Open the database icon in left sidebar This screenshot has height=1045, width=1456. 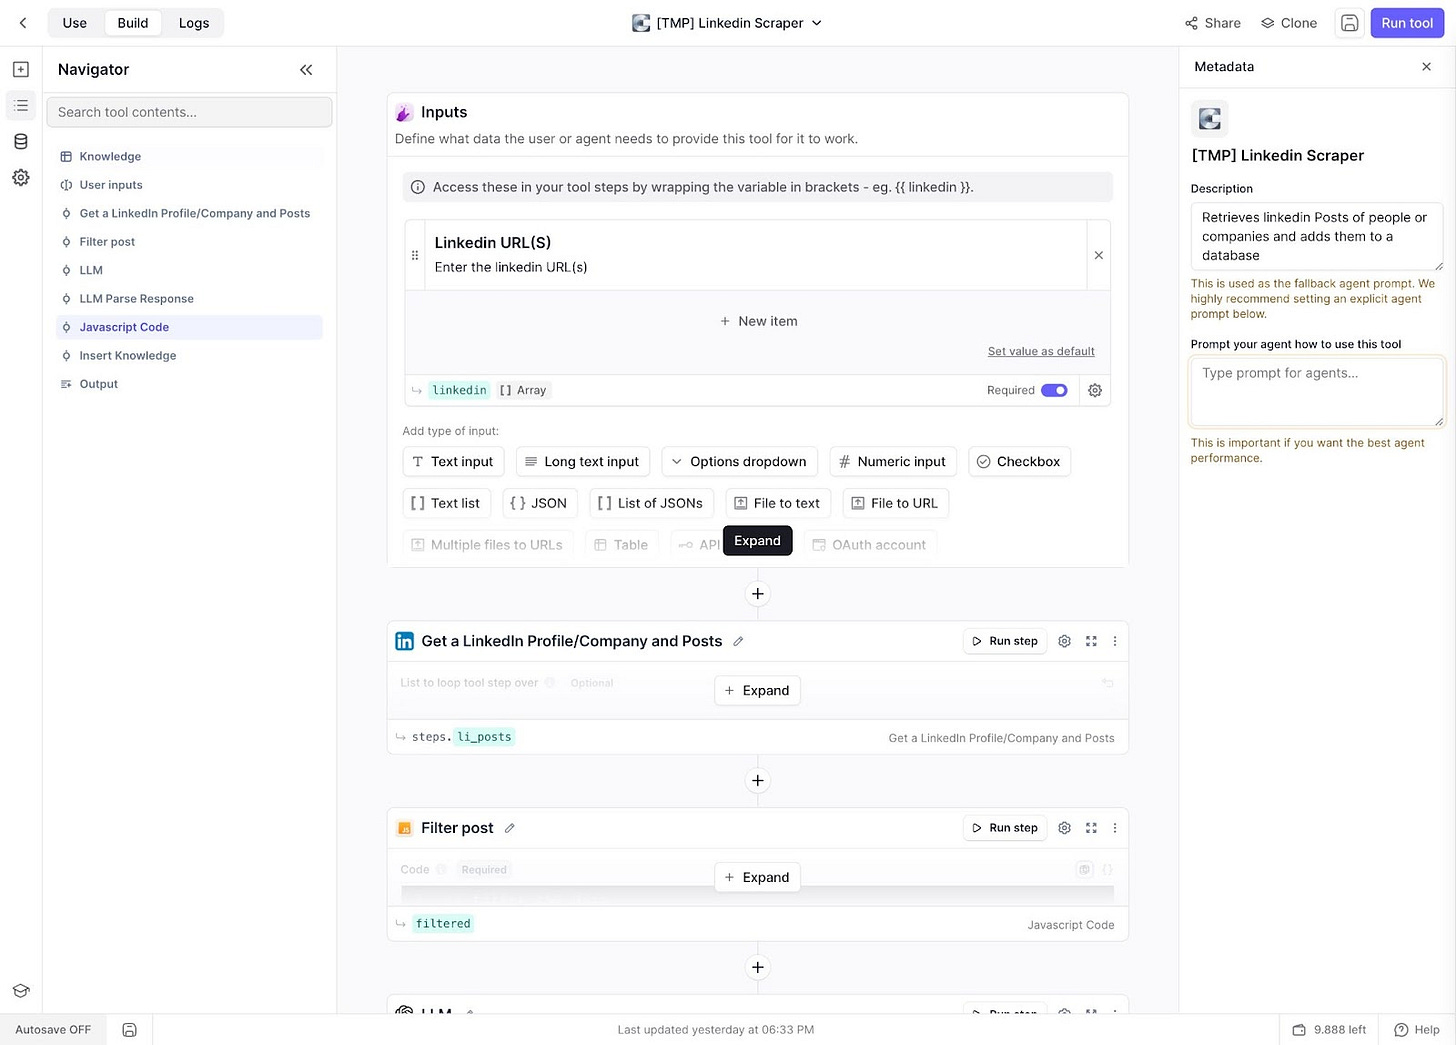[21, 142]
